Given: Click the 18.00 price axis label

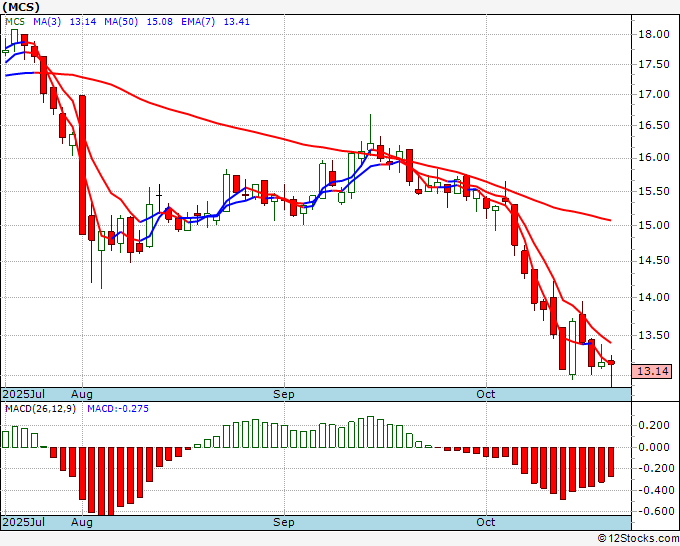Looking at the screenshot, I should click(x=654, y=34).
